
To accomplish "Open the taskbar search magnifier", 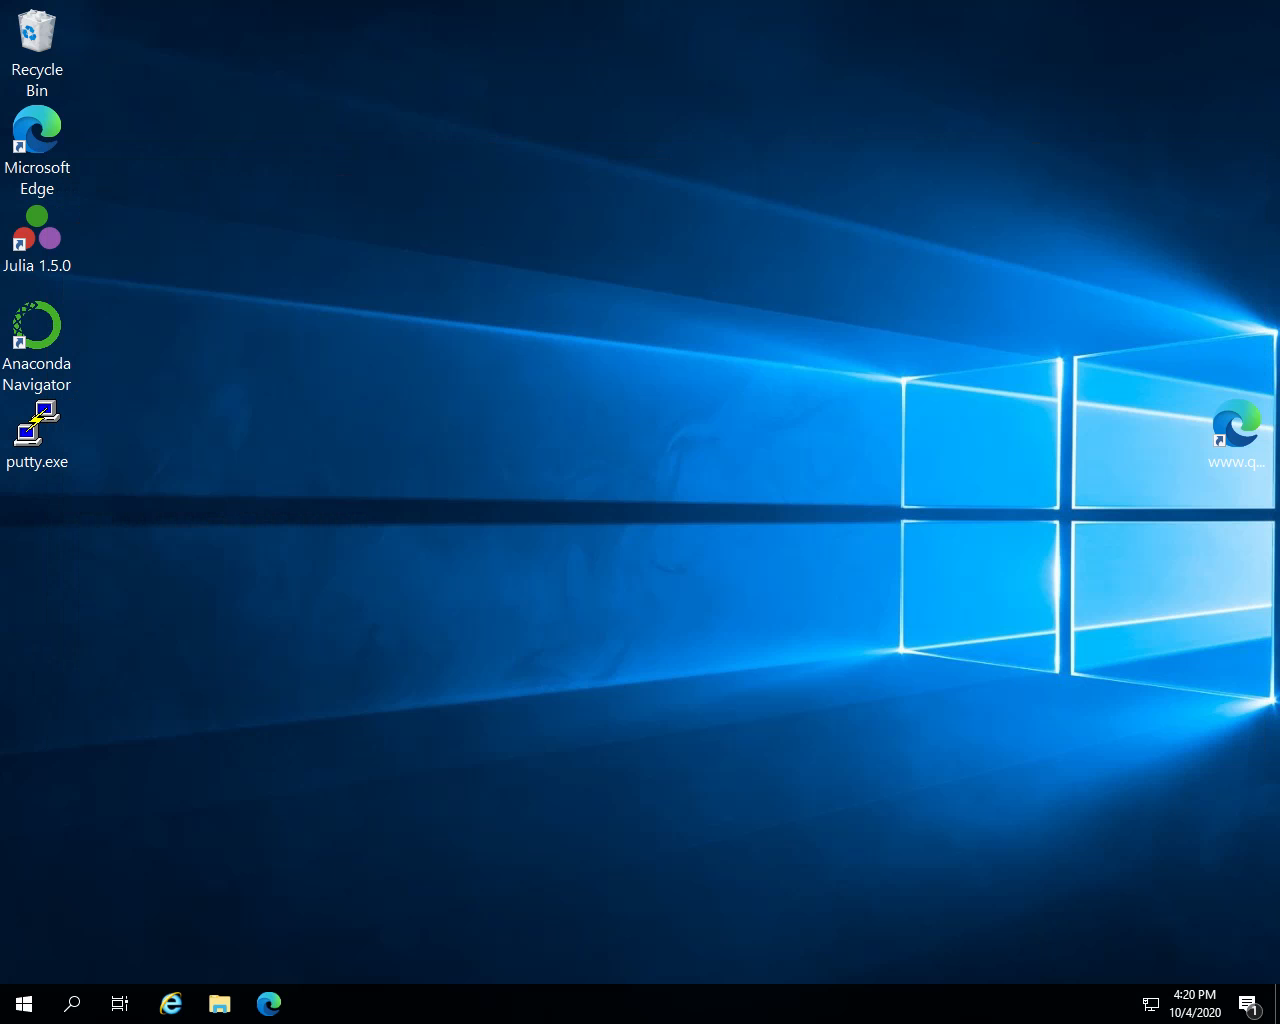I will [x=72, y=1004].
